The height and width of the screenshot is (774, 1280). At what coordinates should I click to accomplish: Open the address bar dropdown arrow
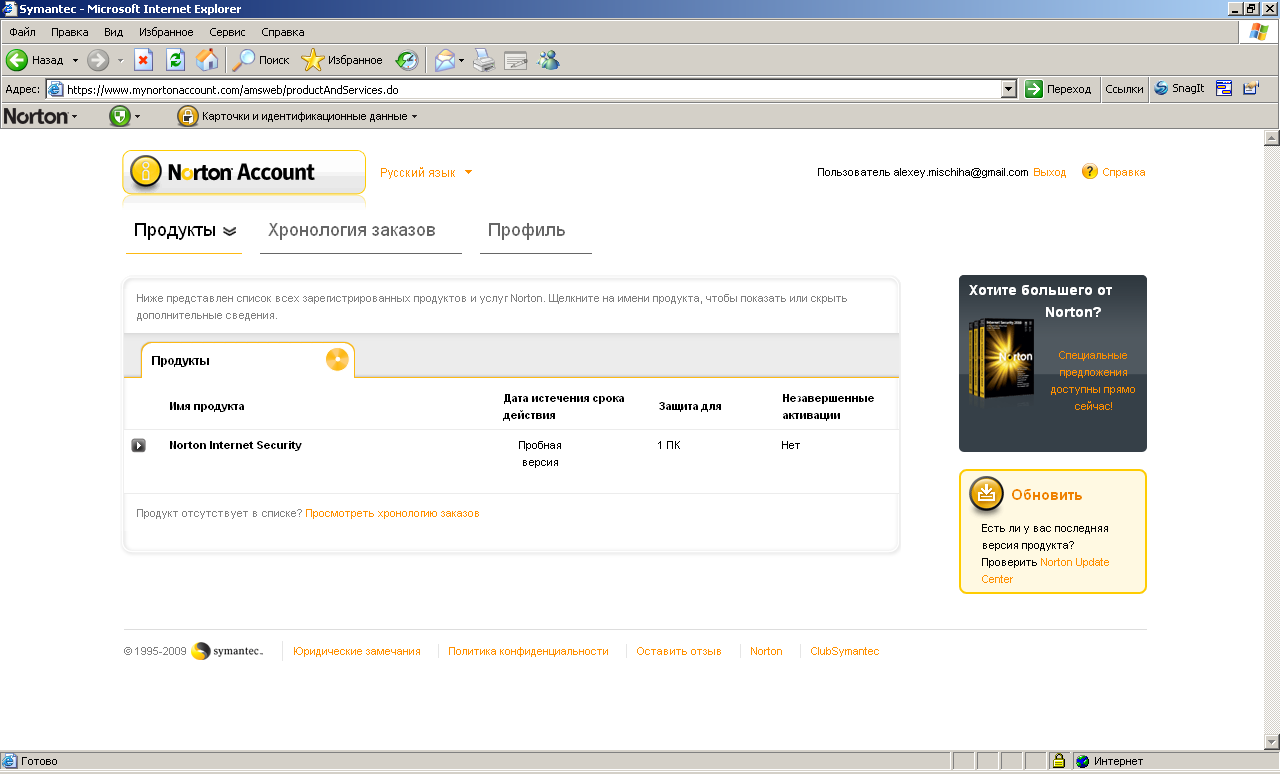[x=1009, y=89]
